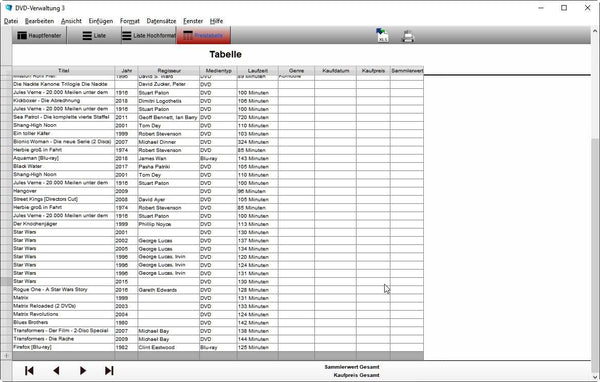
Task: Click the printer icon in the toolbar
Action: 408,36
